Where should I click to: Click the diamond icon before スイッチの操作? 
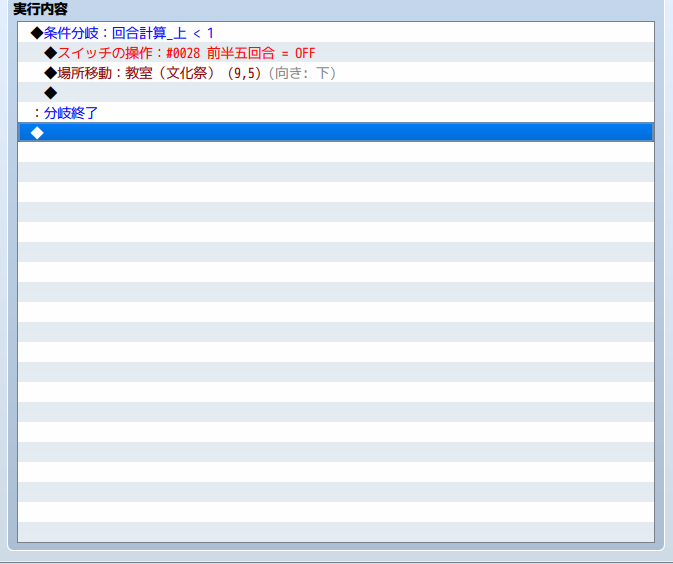click(x=51, y=53)
